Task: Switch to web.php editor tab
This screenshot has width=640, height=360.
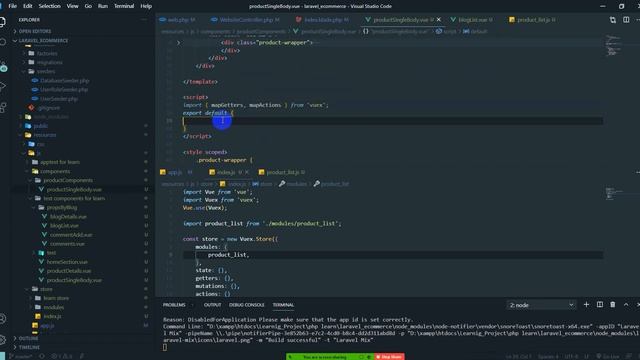Action: 178,20
